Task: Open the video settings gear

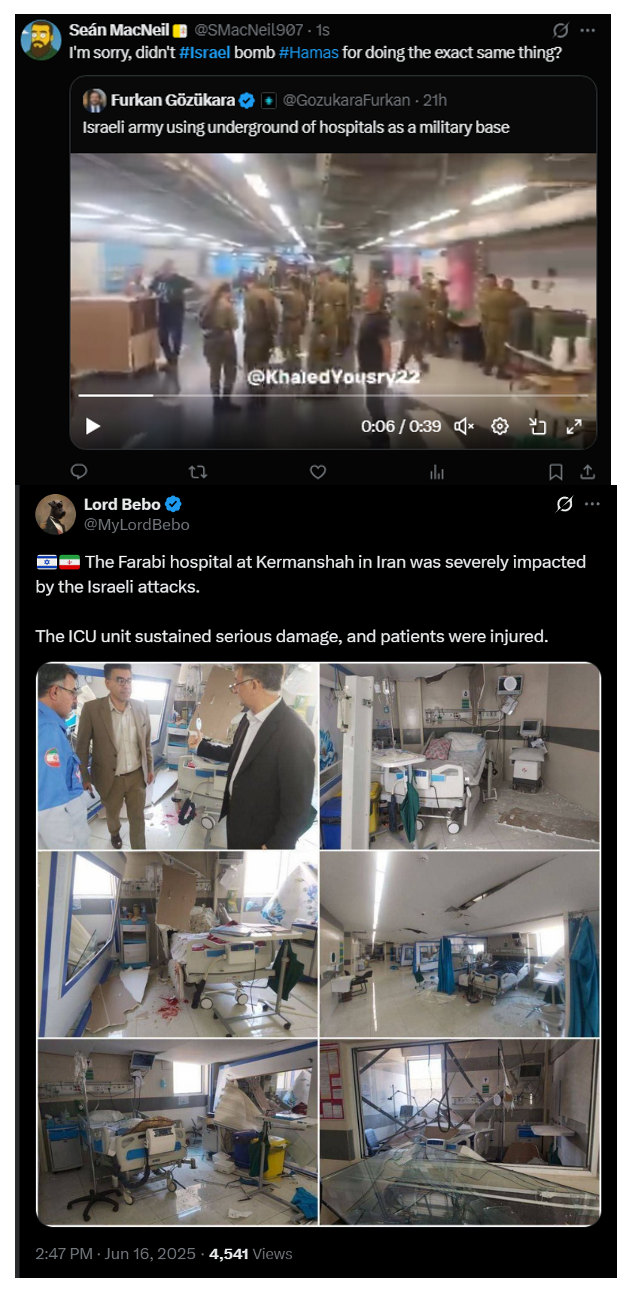Action: pos(500,426)
